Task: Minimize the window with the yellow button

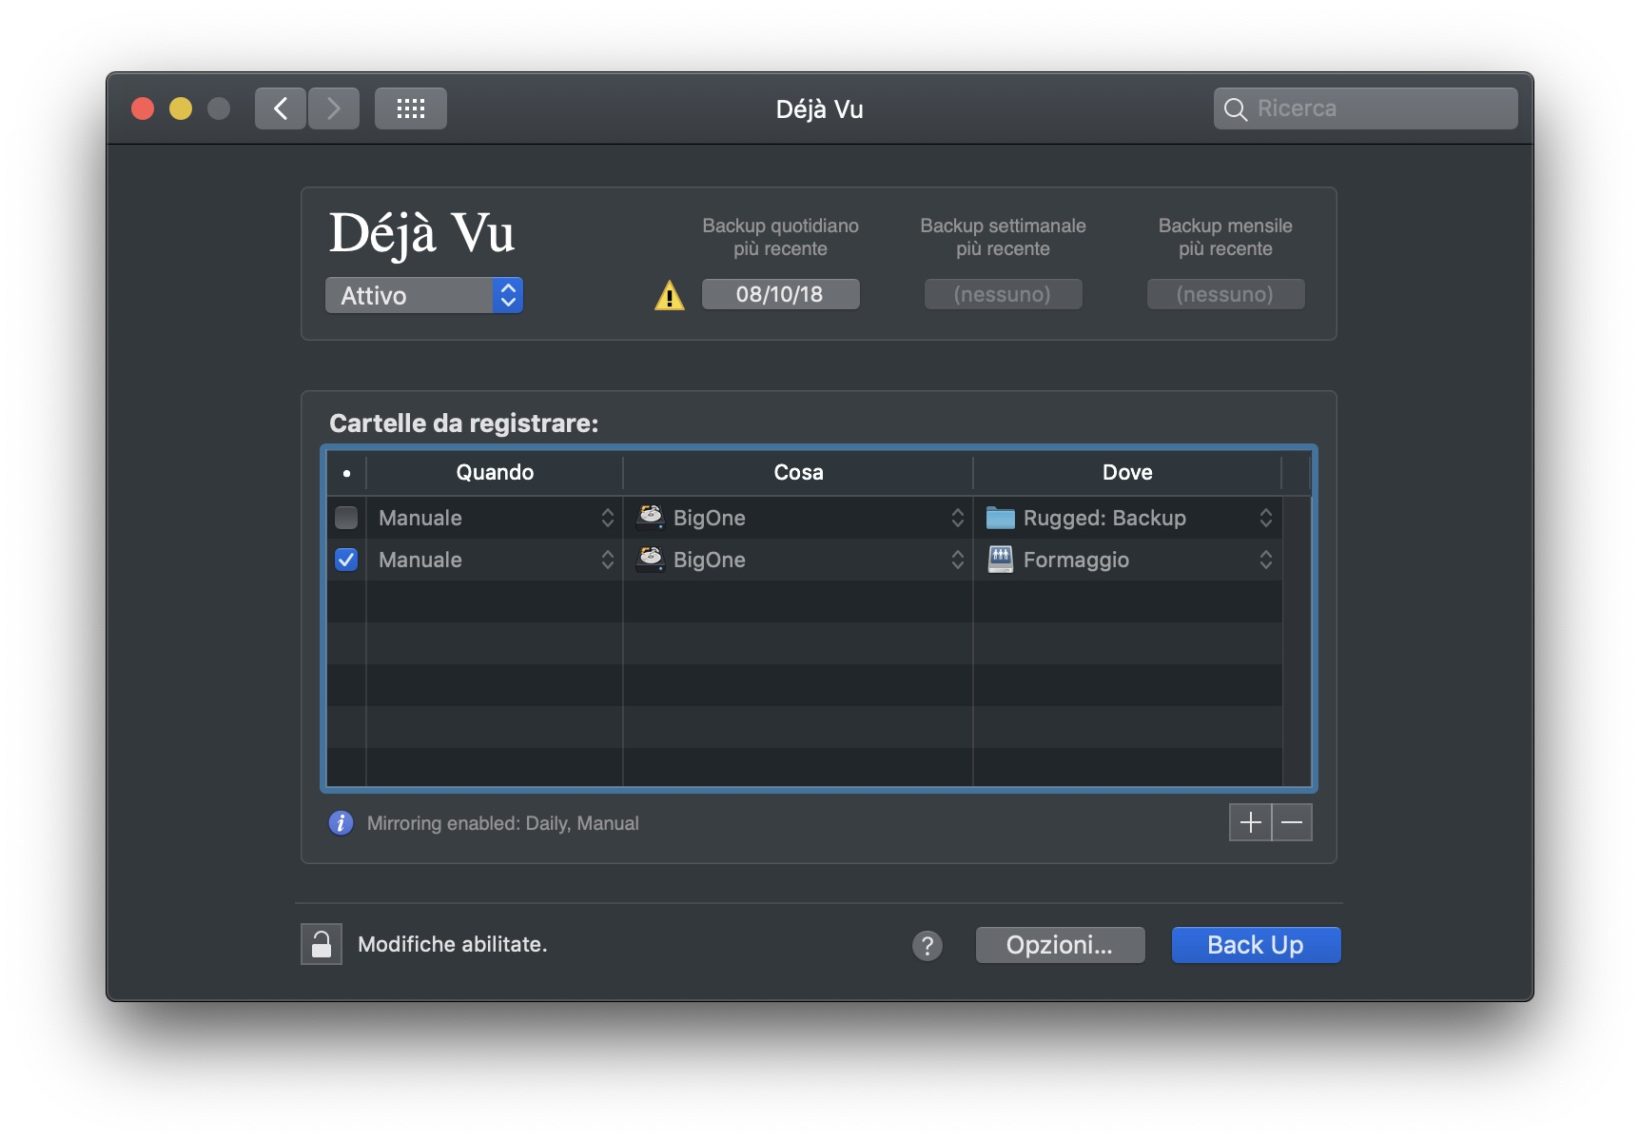Action: tap(181, 108)
